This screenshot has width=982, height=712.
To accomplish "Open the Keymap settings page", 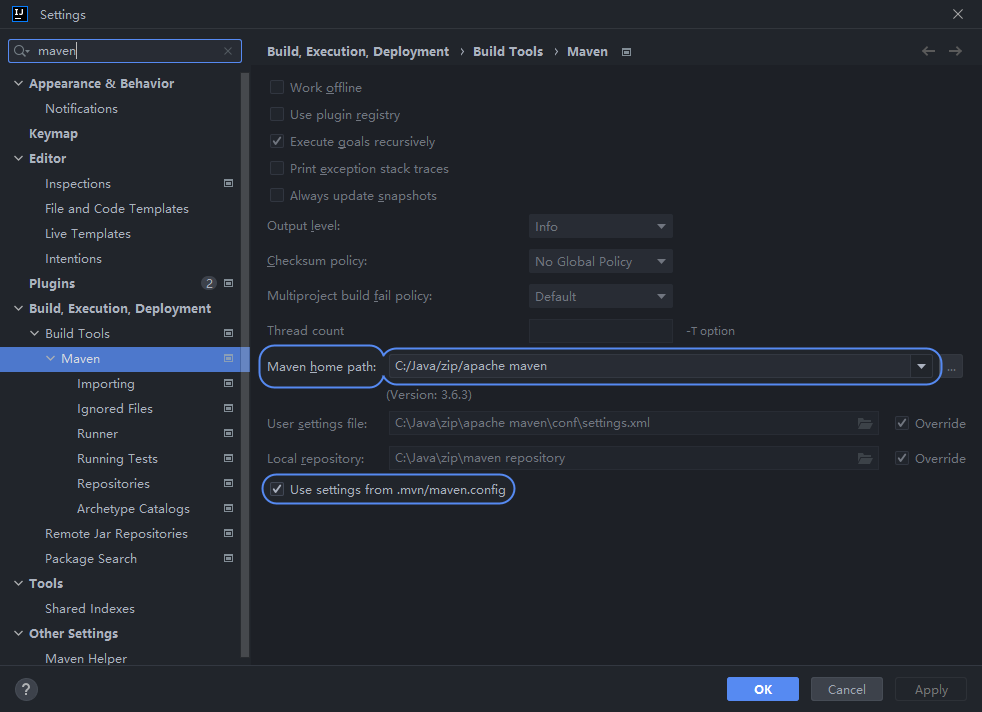I will (53, 134).
